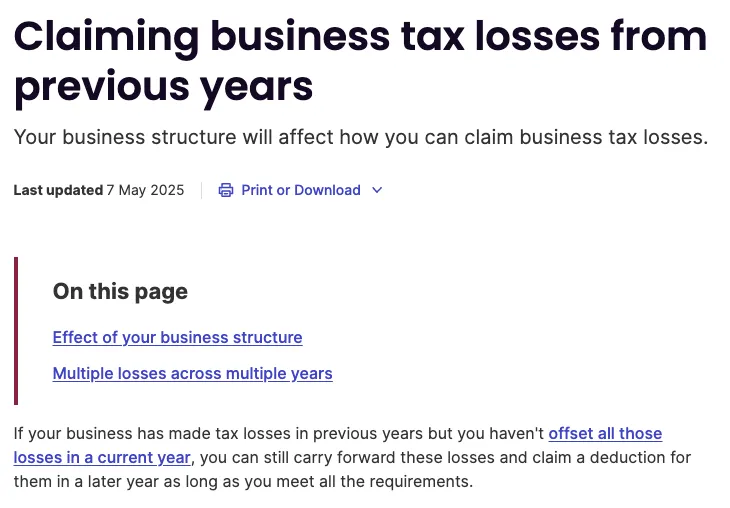
Task: Click the divider between date and Print
Action: coord(202,190)
